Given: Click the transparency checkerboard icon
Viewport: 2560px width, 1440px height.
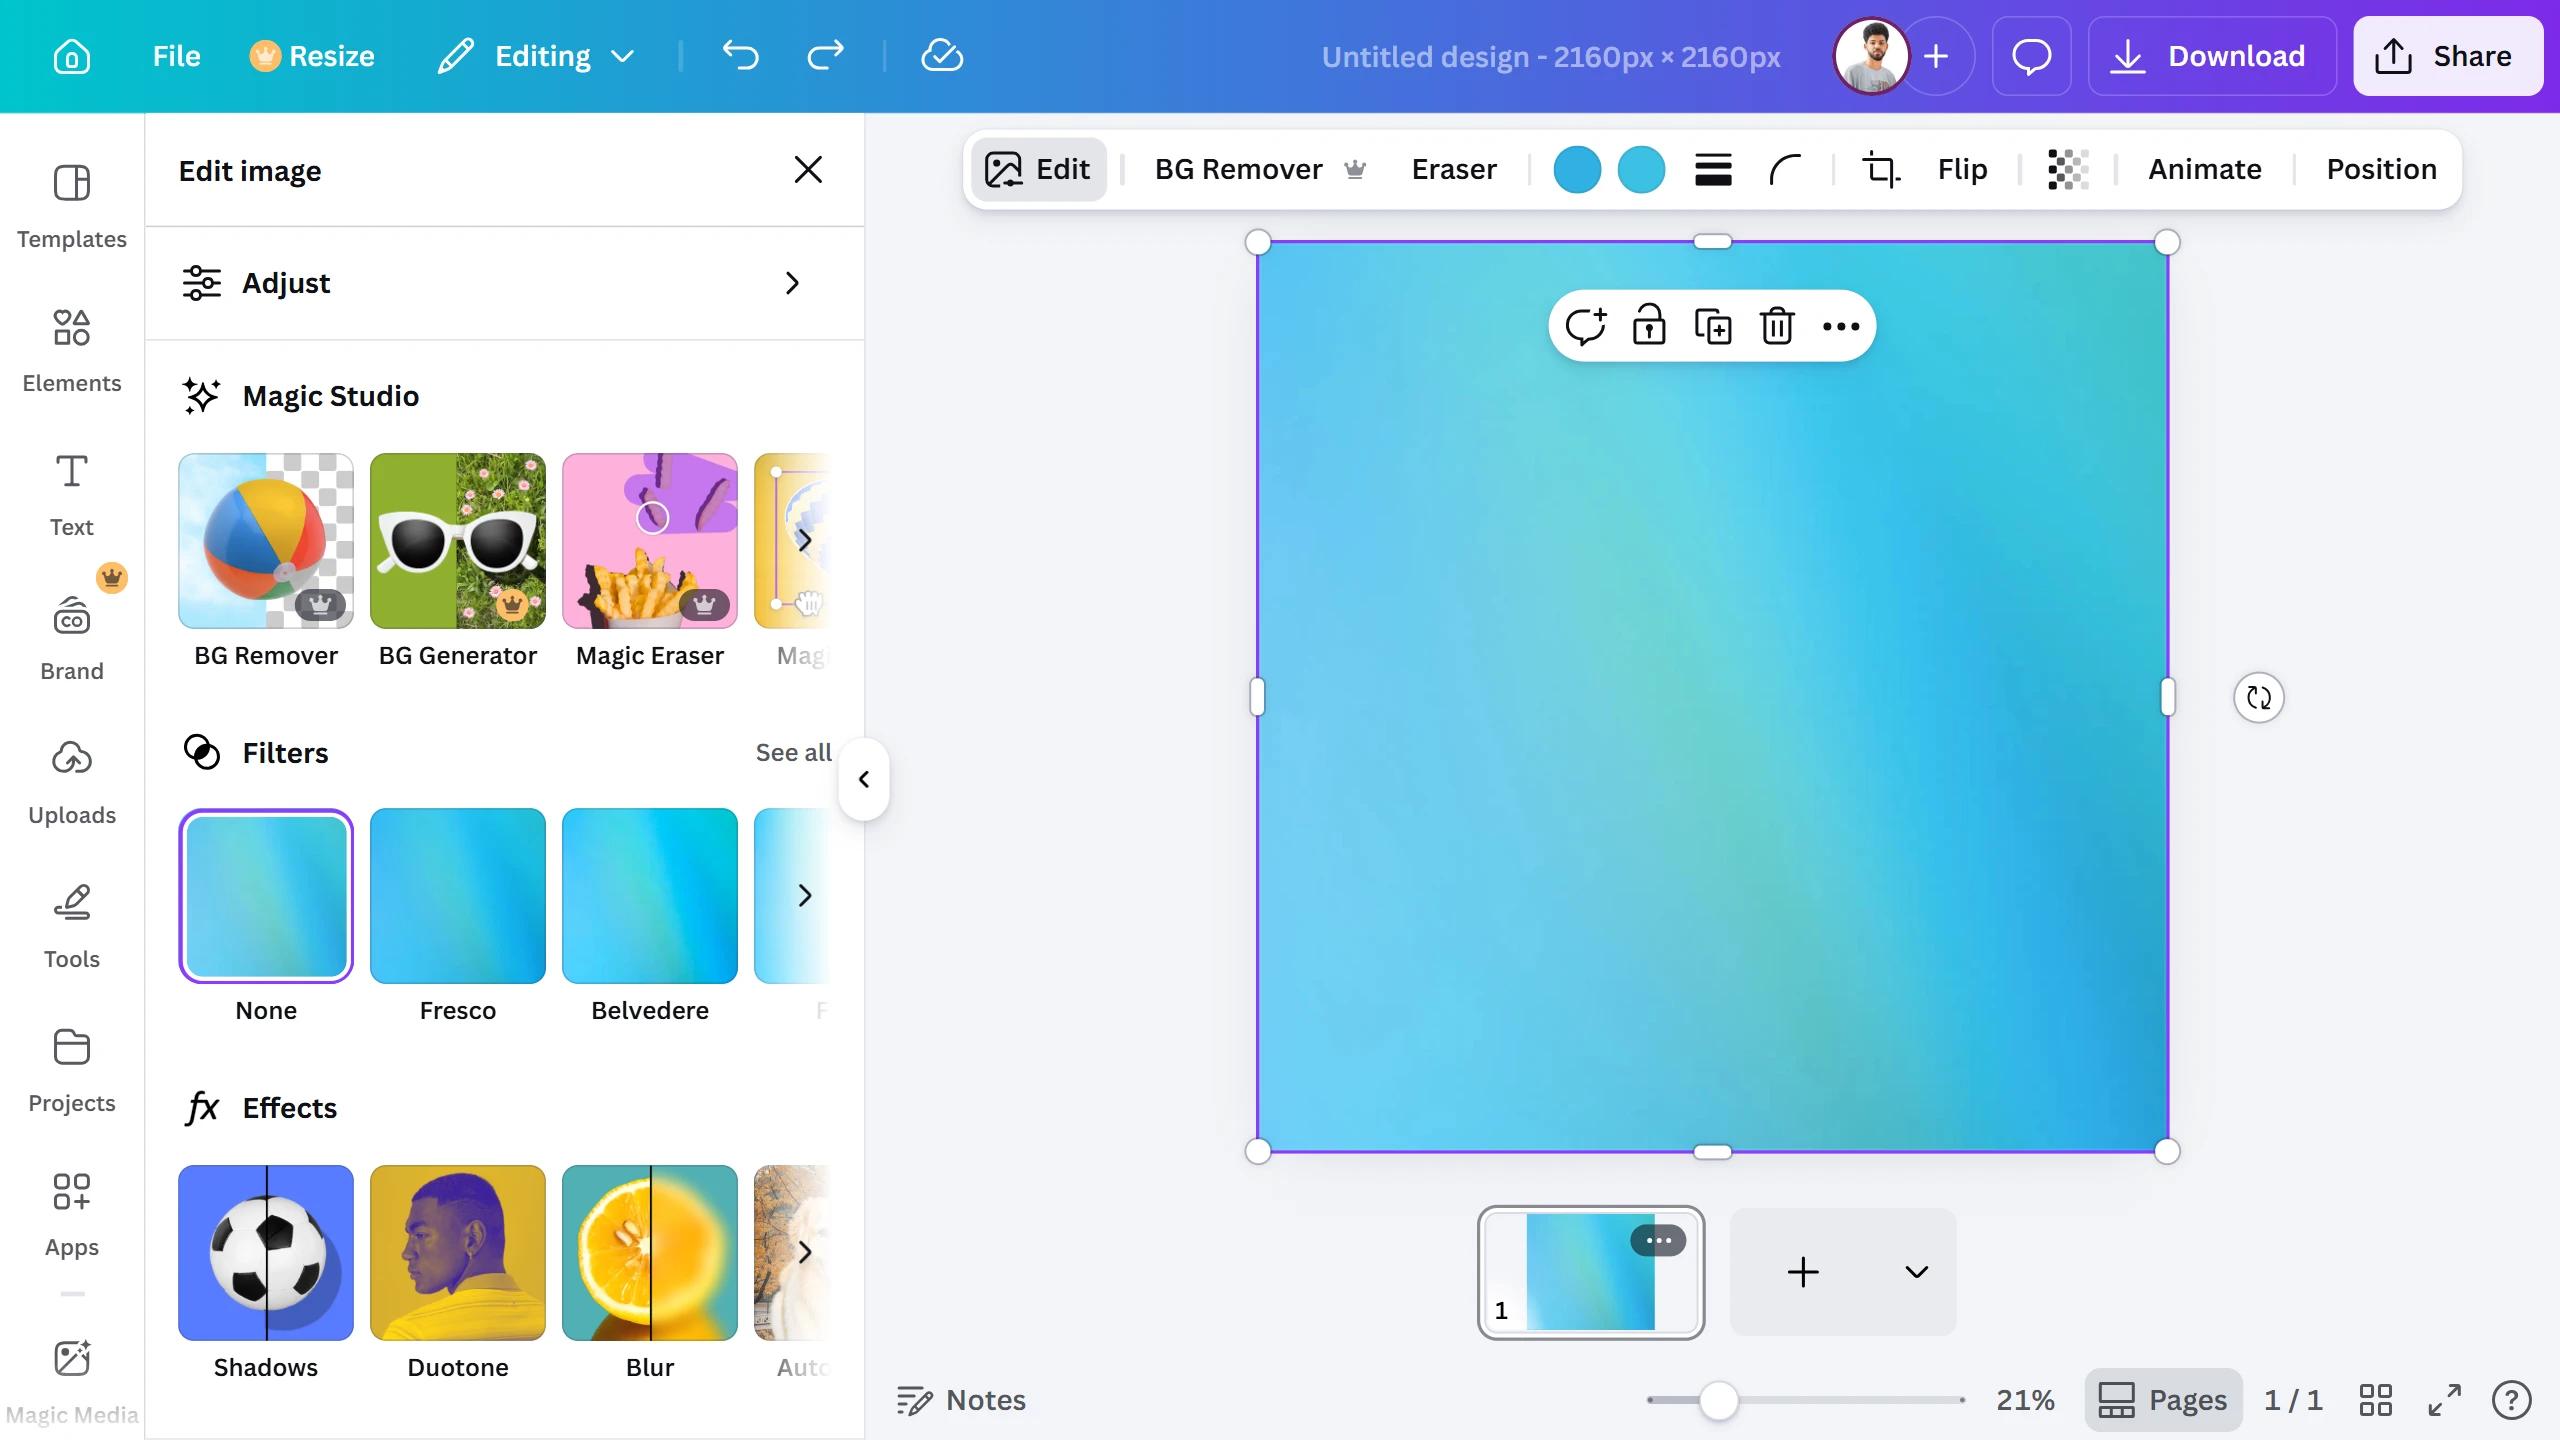Looking at the screenshot, I should 2067,169.
